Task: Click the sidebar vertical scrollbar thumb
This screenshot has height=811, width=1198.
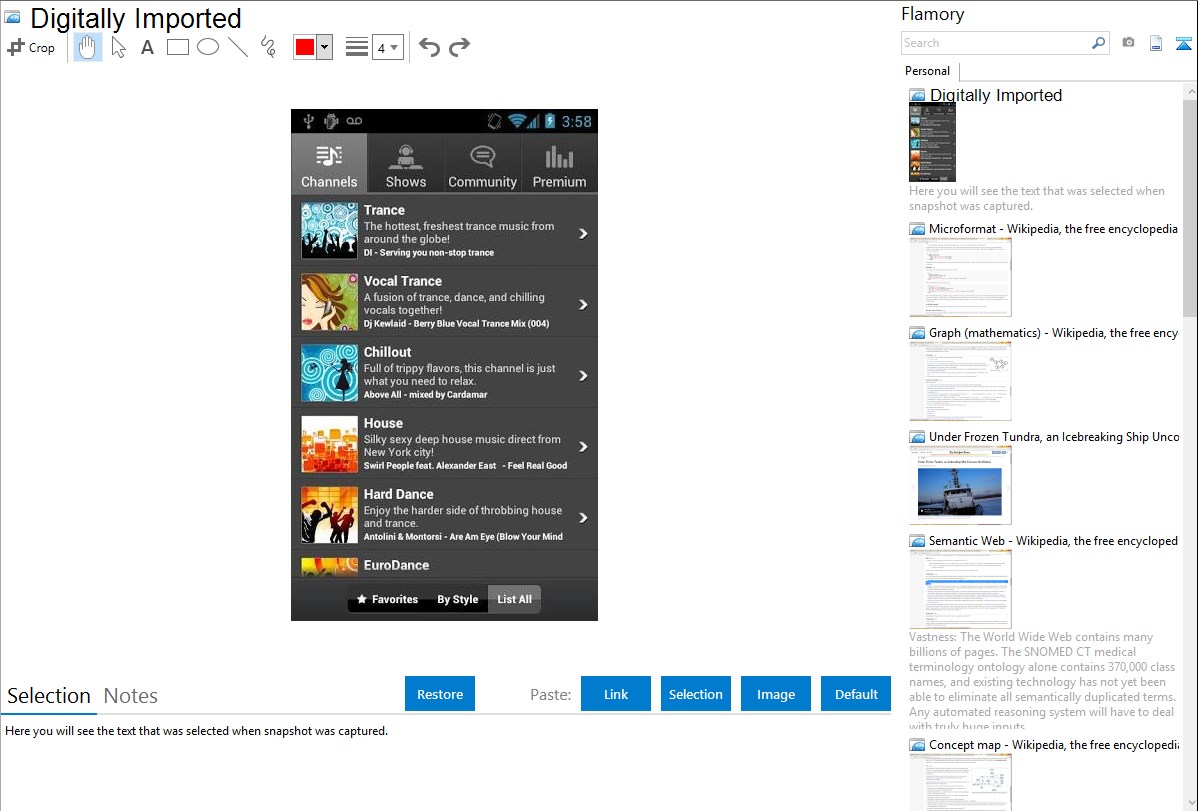Action: pyautogui.click(x=1190, y=206)
